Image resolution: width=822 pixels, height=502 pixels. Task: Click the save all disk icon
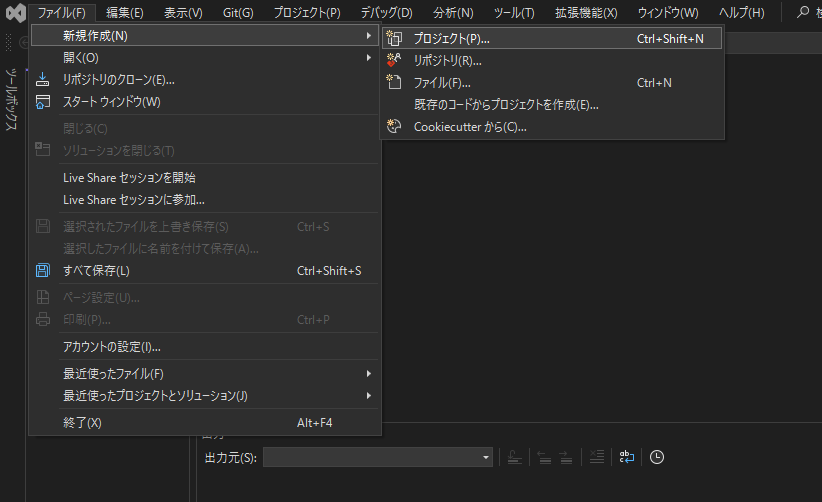[43, 270]
